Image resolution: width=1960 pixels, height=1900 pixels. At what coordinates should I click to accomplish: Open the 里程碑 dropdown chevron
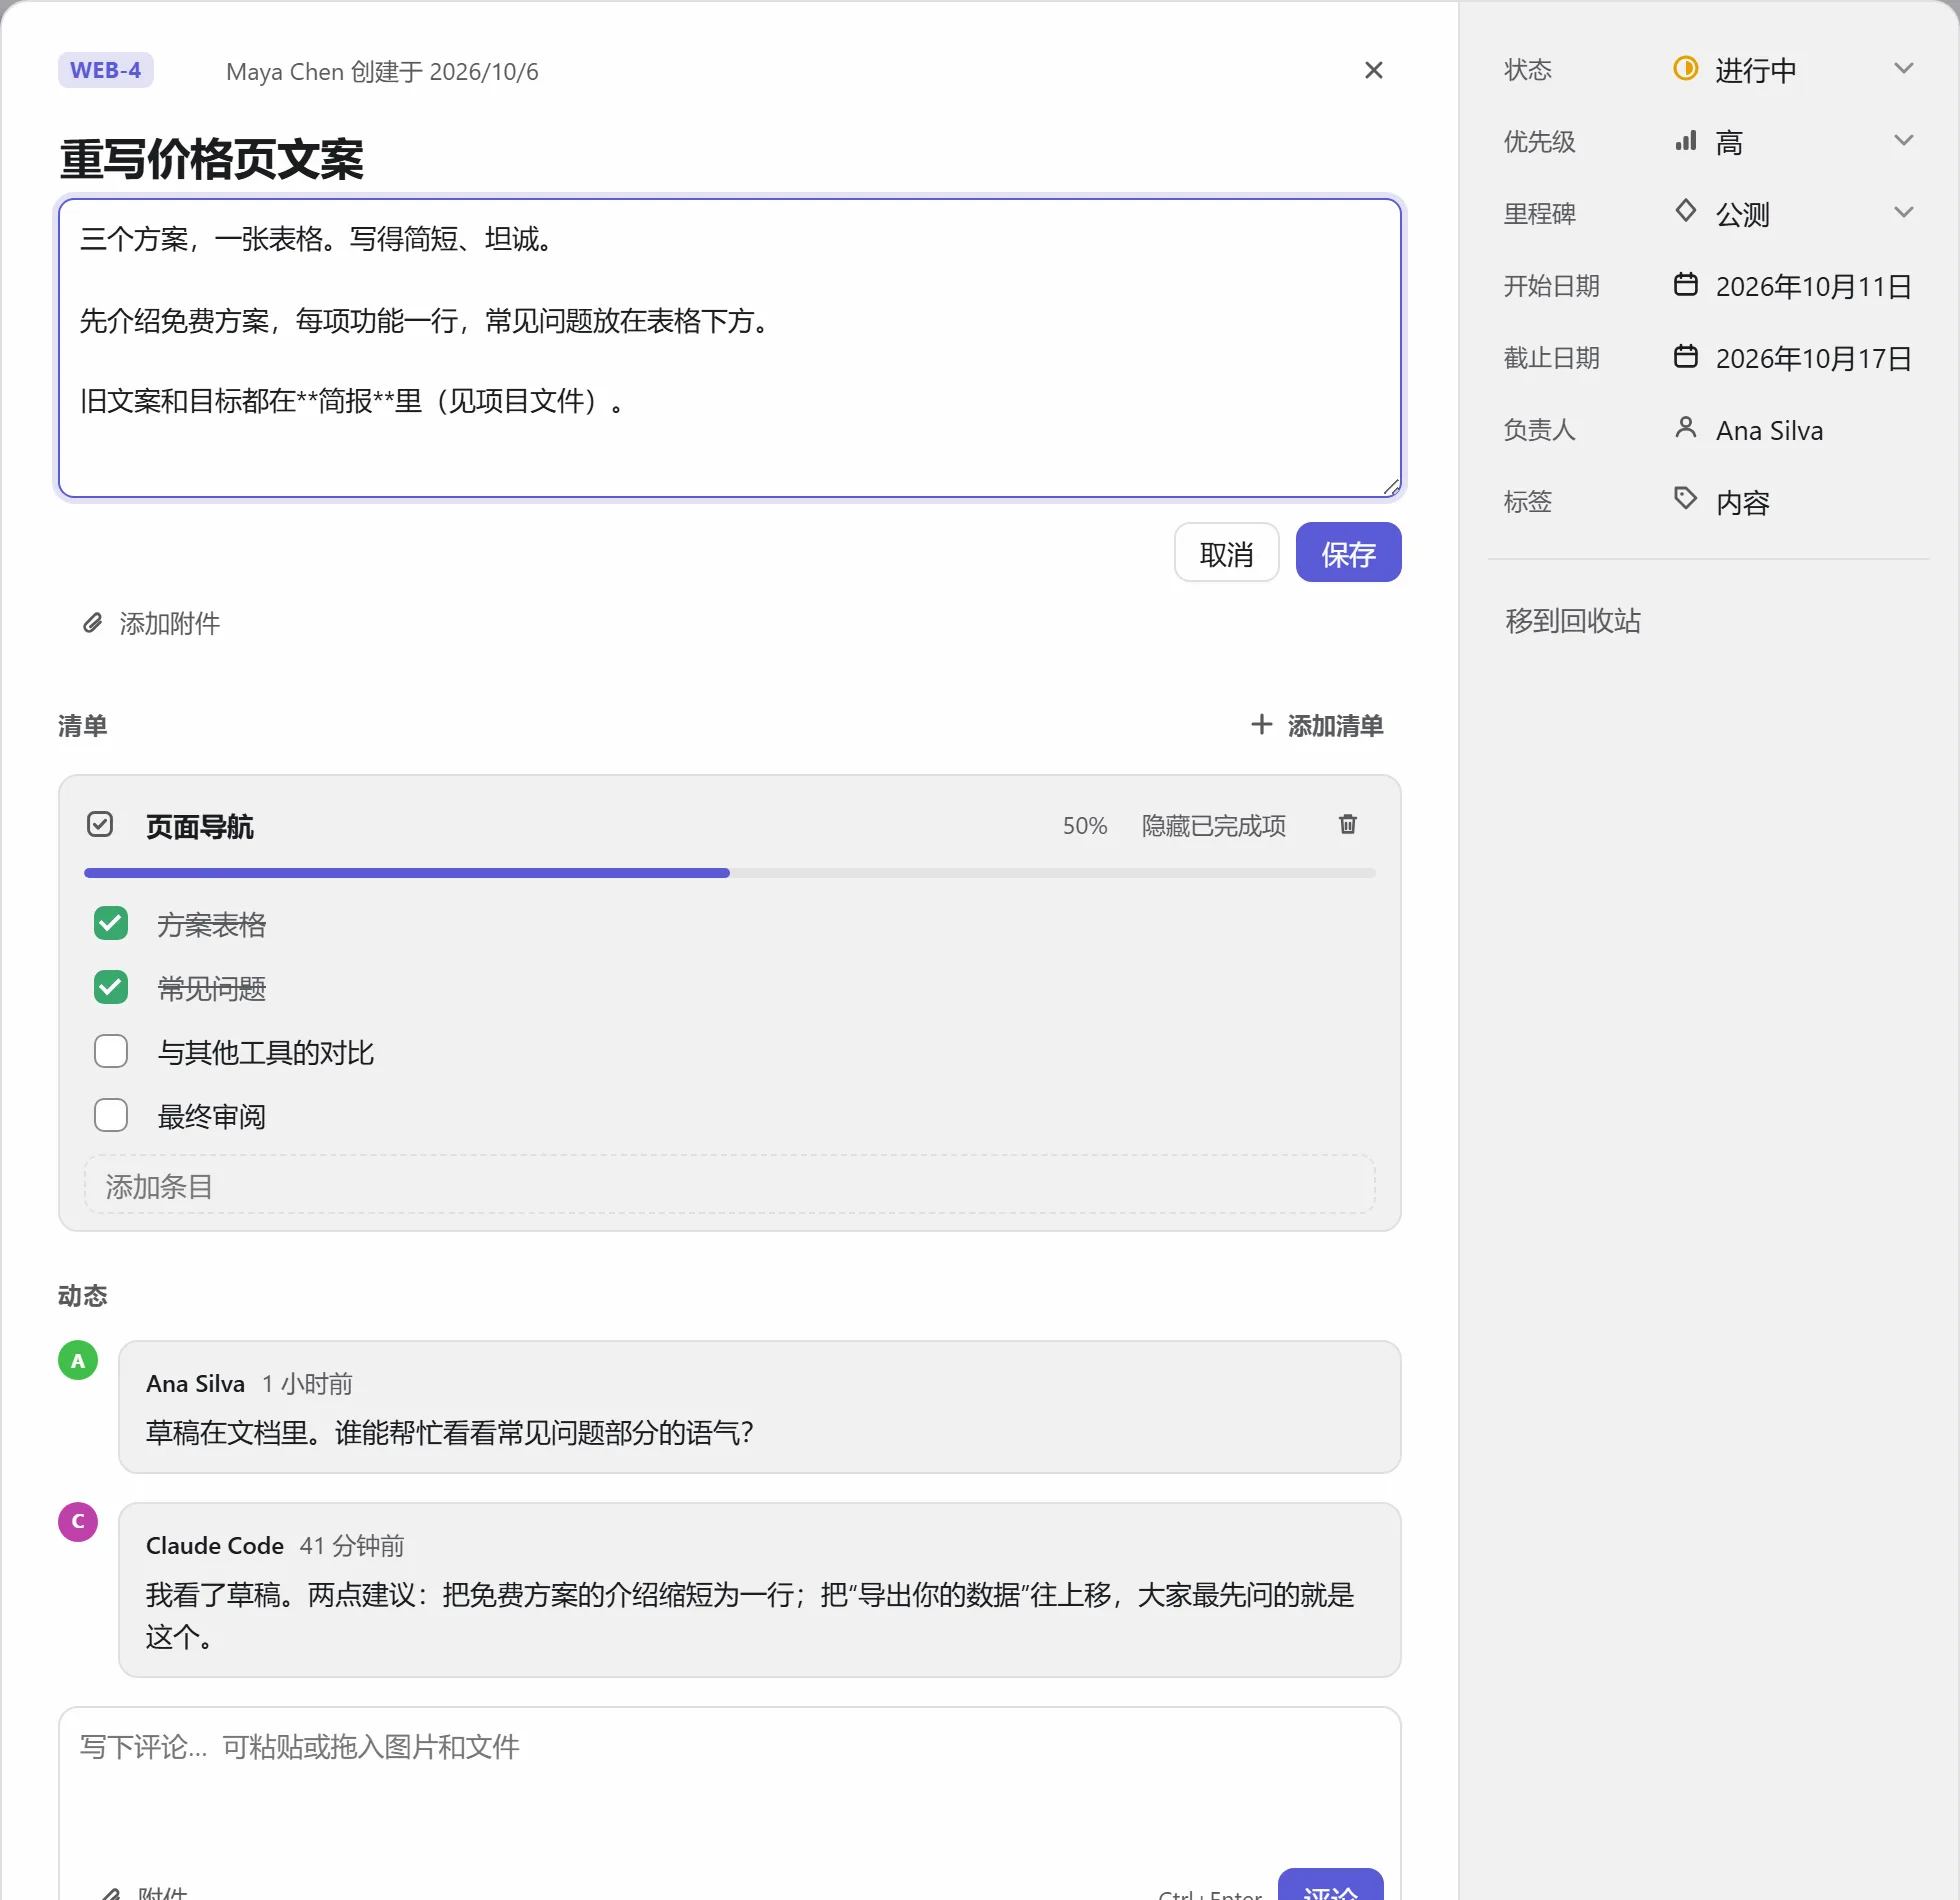point(1903,213)
